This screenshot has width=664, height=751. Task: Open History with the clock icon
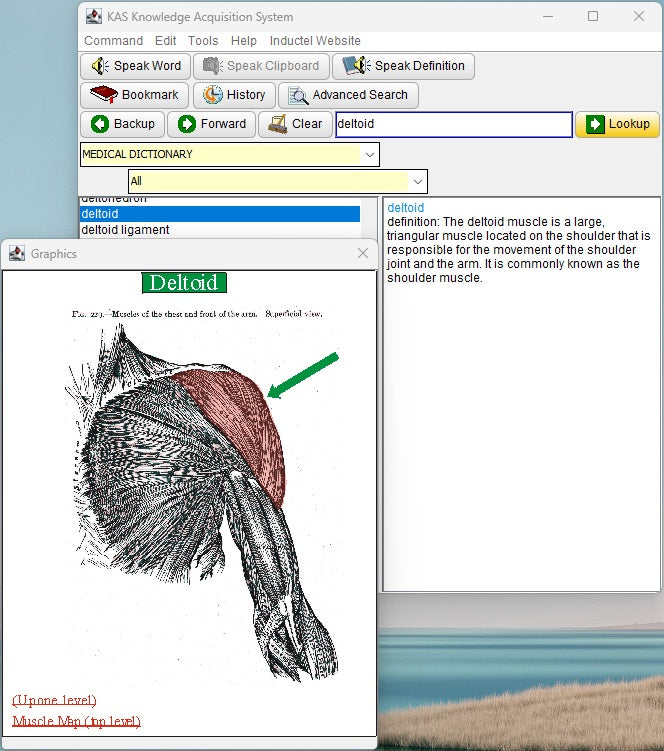pyautogui.click(x=213, y=95)
